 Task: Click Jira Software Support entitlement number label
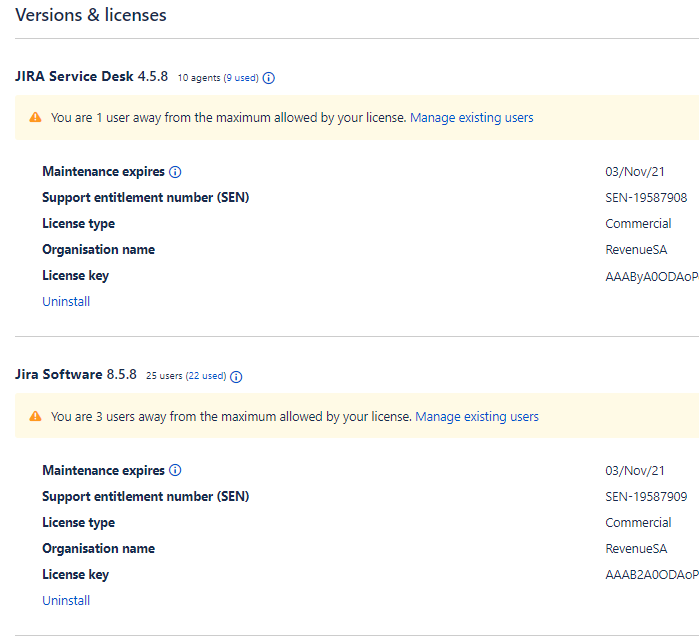point(145,496)
